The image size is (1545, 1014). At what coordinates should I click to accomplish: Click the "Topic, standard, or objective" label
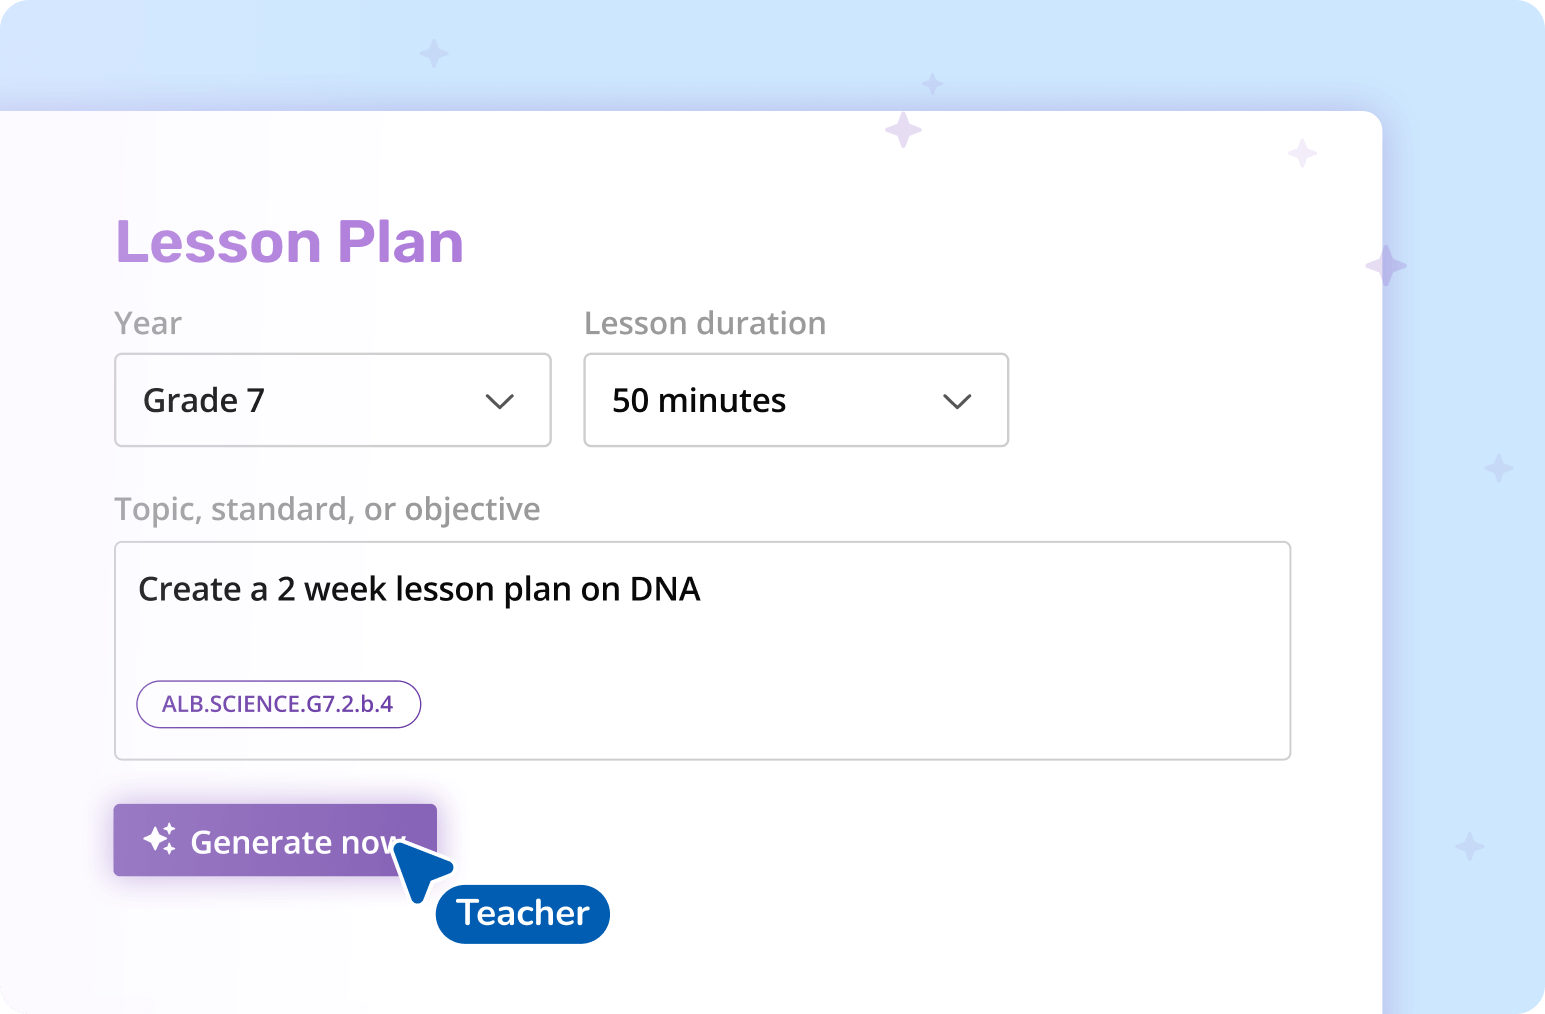pos(327,509)
